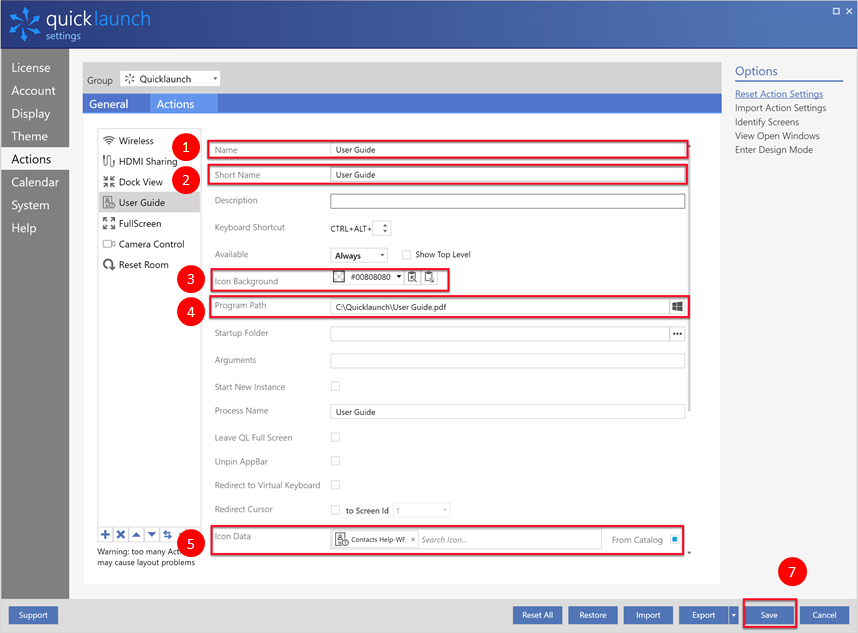This screenshot has height=633, width=858.
Task: Click the Cancel button
Action: point(824,615)
